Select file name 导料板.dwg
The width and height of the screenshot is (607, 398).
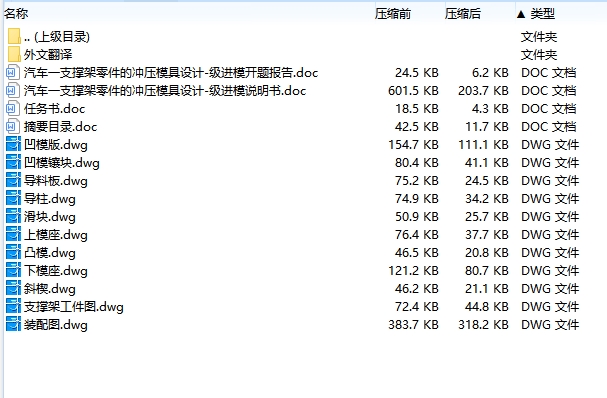tap(56, 180)
